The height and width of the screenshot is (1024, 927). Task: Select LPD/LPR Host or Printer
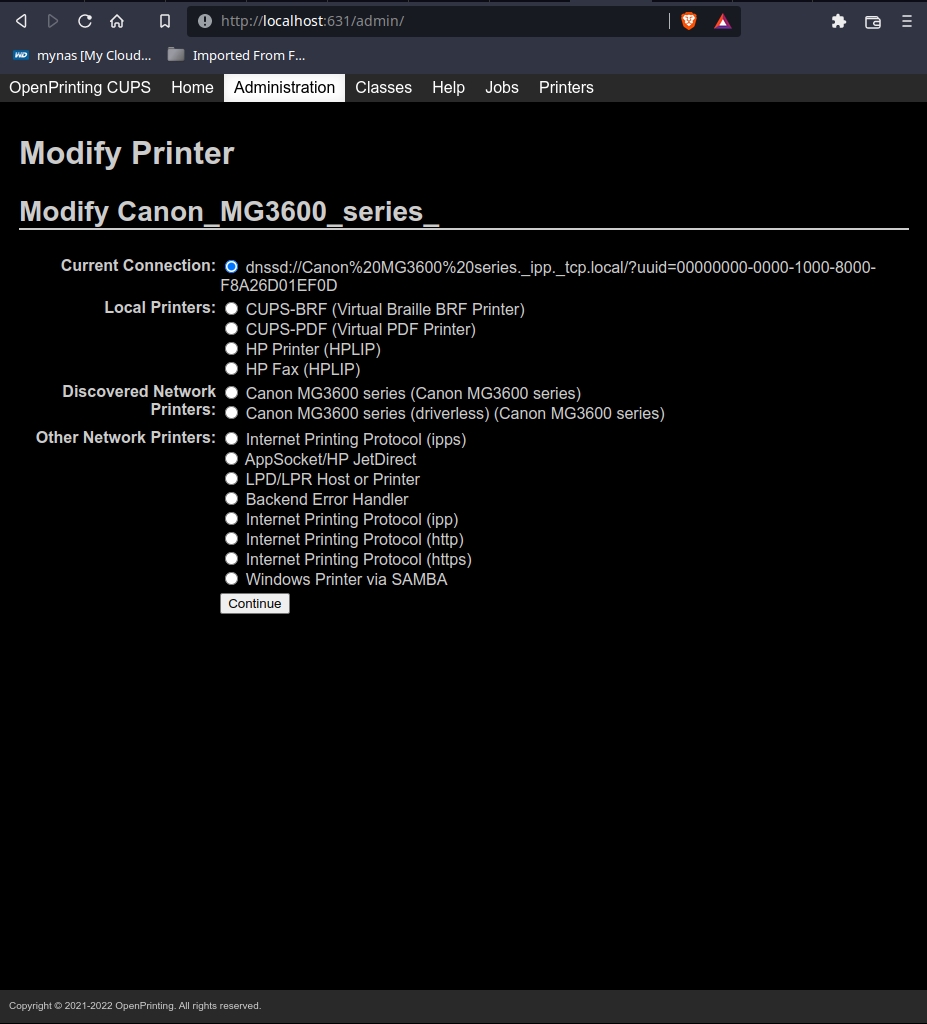tap(231, 479)
